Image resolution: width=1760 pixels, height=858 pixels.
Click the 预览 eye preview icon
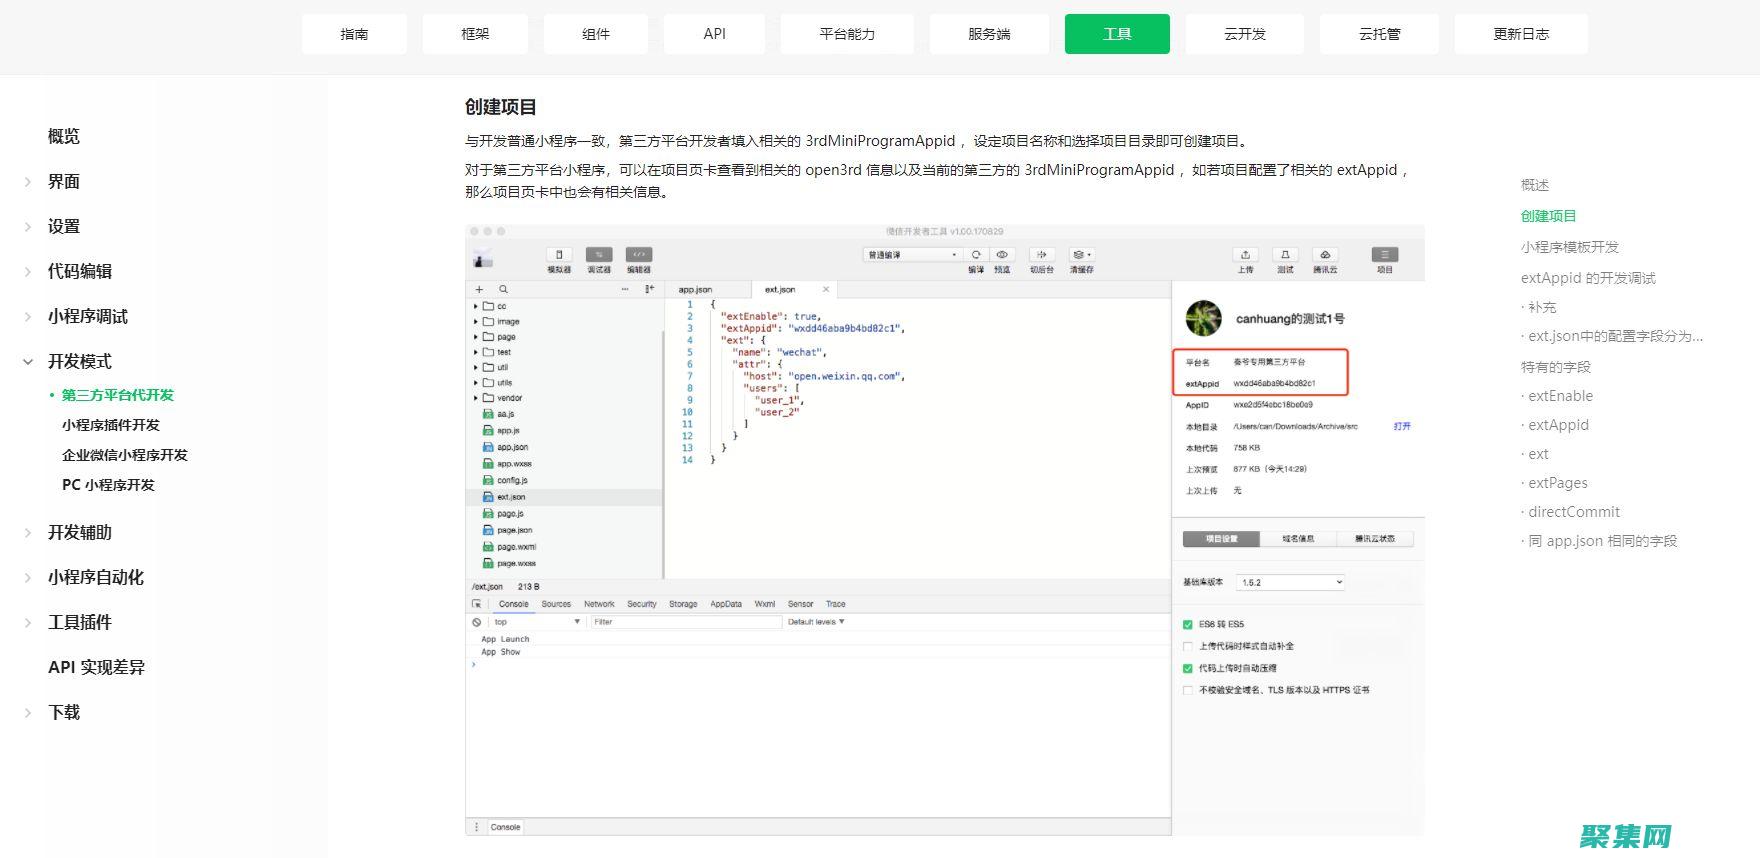1002,254
